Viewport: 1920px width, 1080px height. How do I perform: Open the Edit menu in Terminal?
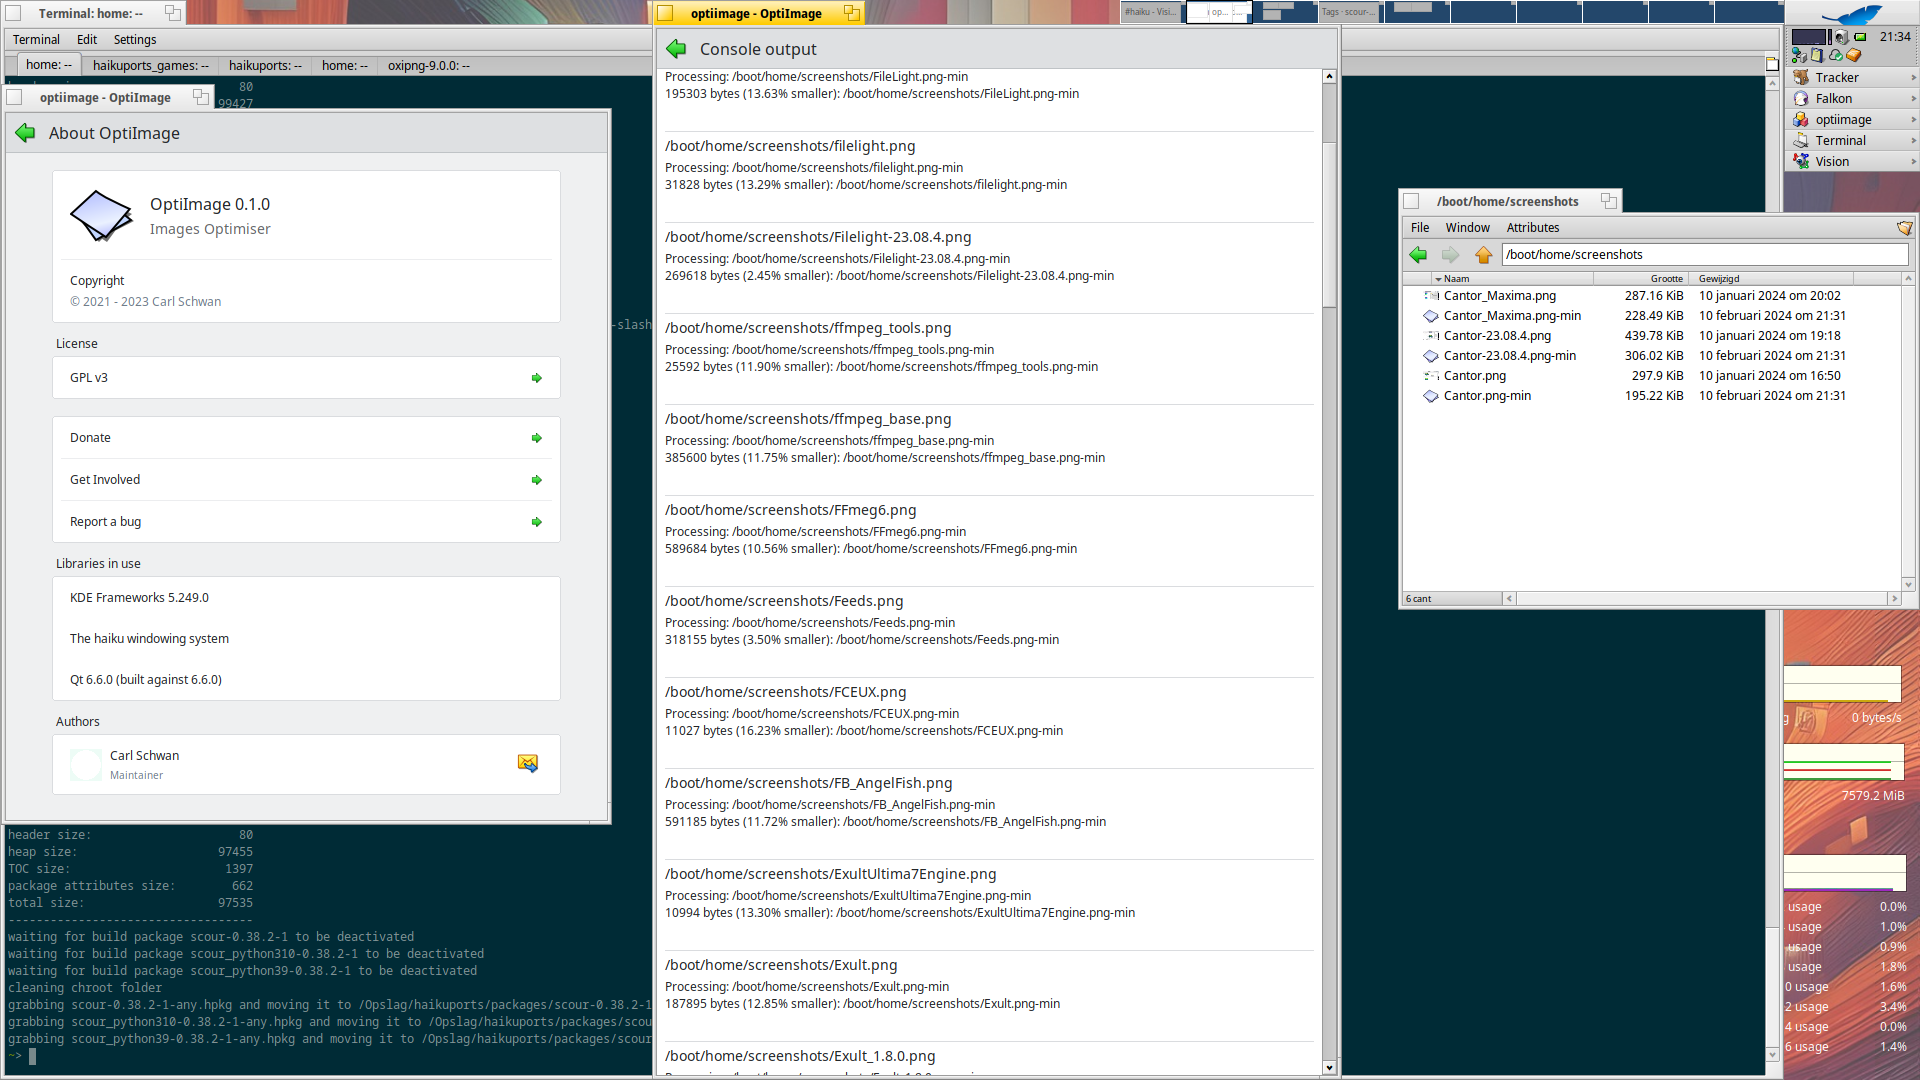pyautogui.click(x=87, y=40)
